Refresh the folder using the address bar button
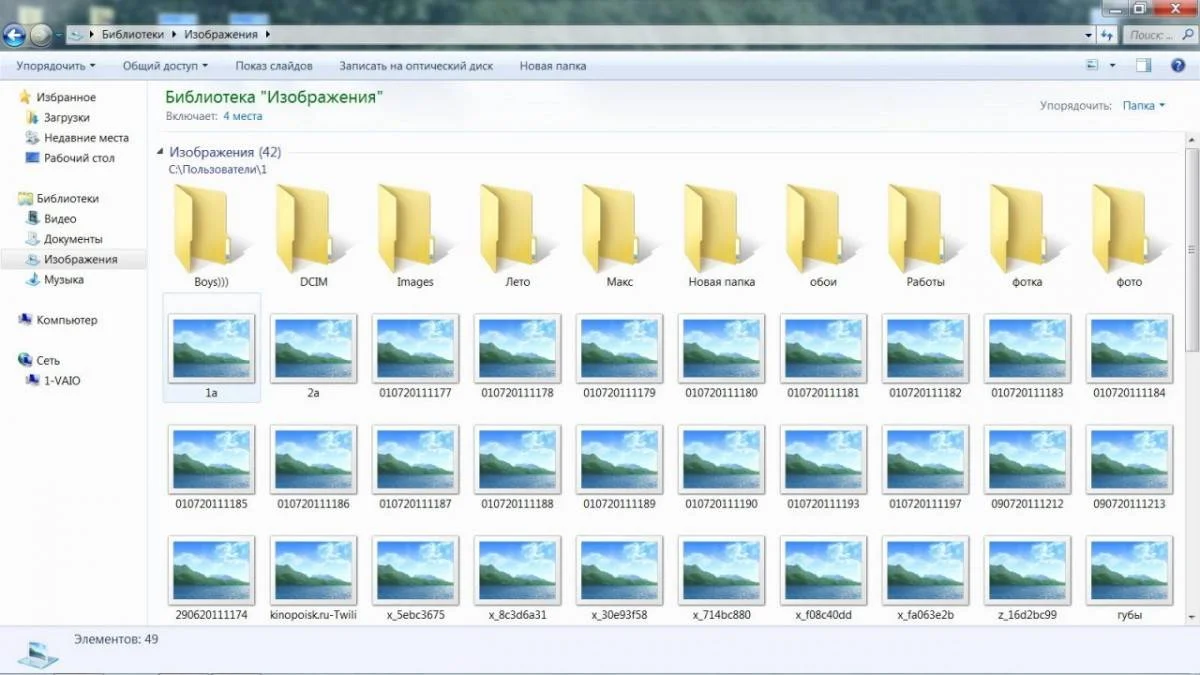 pyautogui.click(x=1106, y=34)
